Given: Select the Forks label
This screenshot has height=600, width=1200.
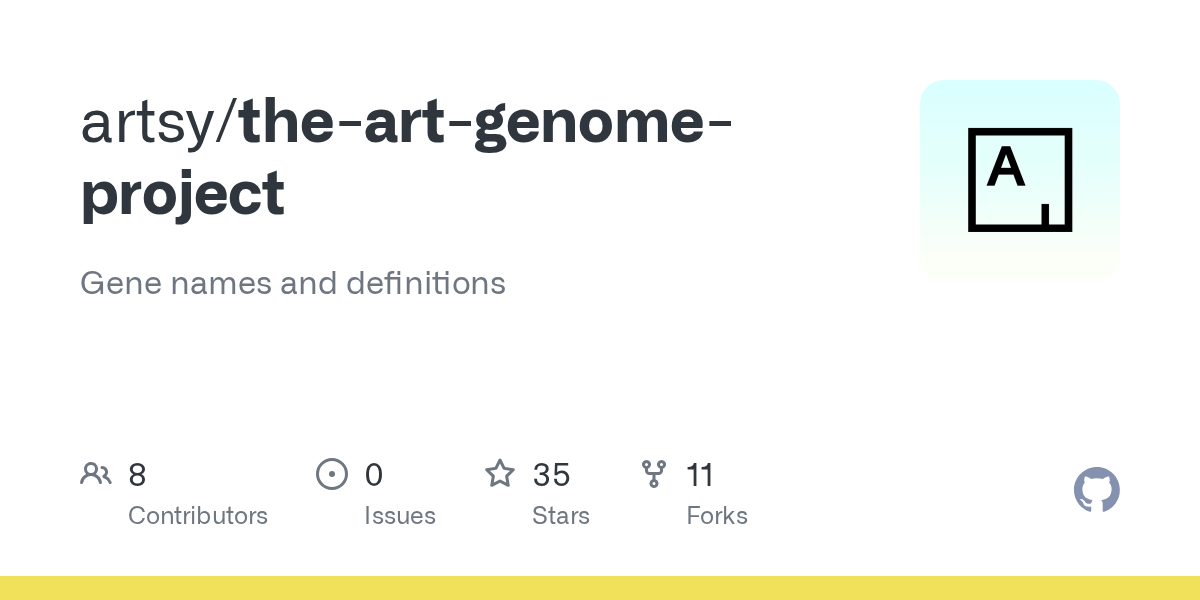Looking at the screenshot, I should click(x=717, y=516).
